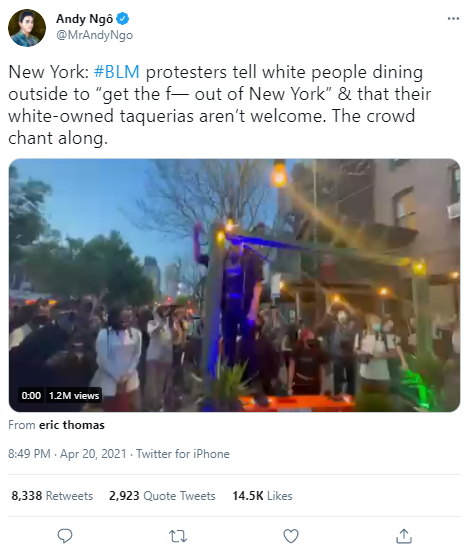View the 14.5K Likes list
Viewport: 474px width, 550px height.
[x=262, y=496]
